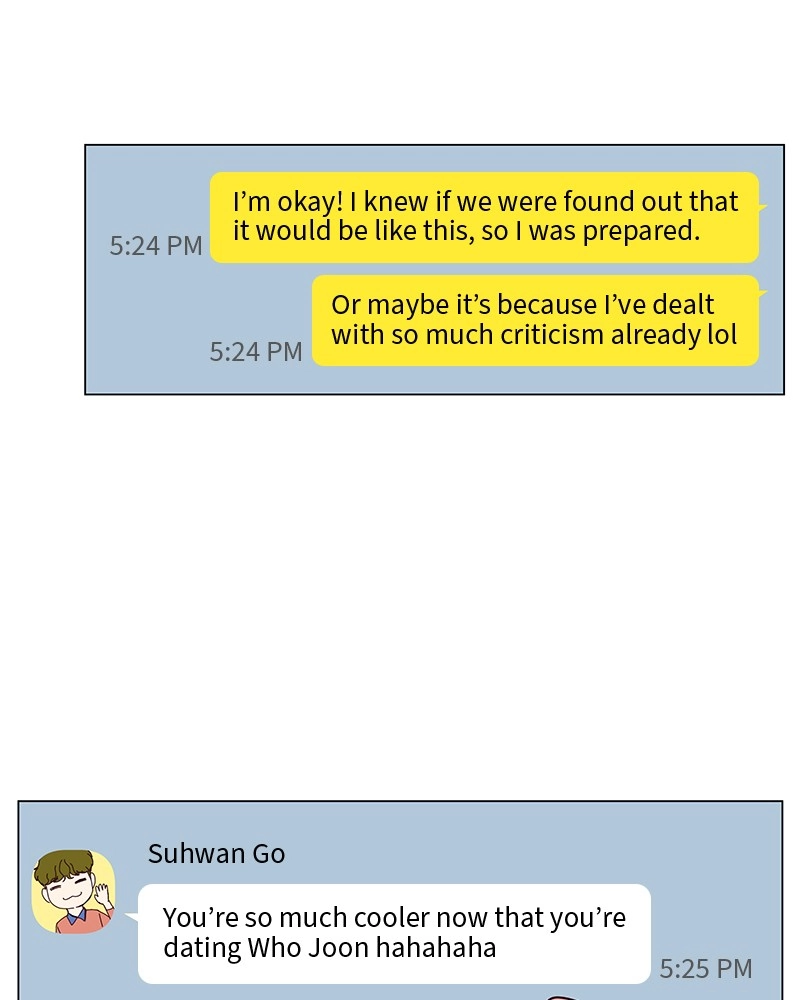Click the tail of the "I'm okay!" bubble
The height and width of the screenshot is (1000, 800).
point(762,207)
